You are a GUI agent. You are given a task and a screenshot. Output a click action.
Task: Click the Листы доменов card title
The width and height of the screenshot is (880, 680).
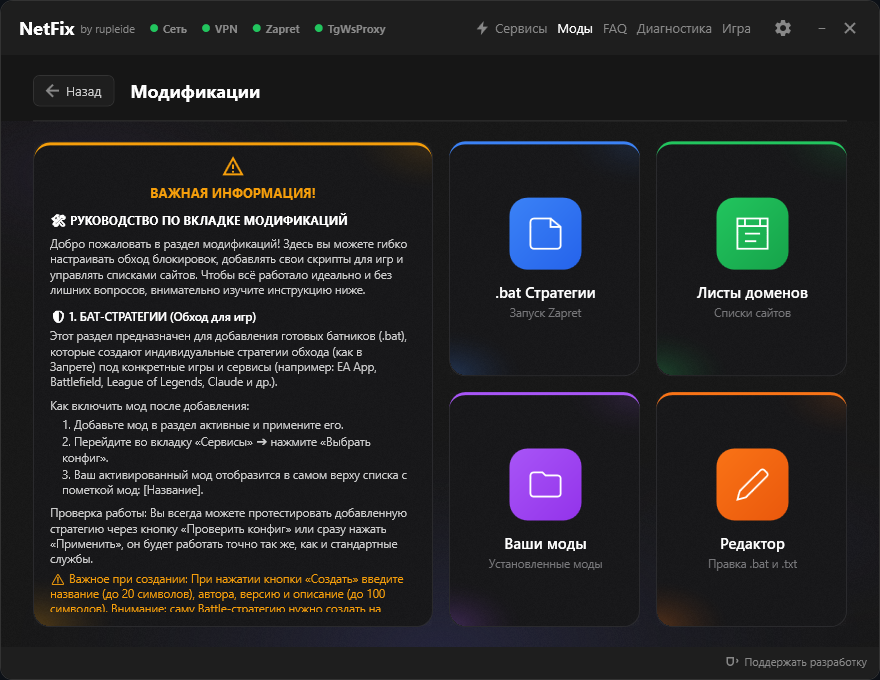click(x=752, y=293)
